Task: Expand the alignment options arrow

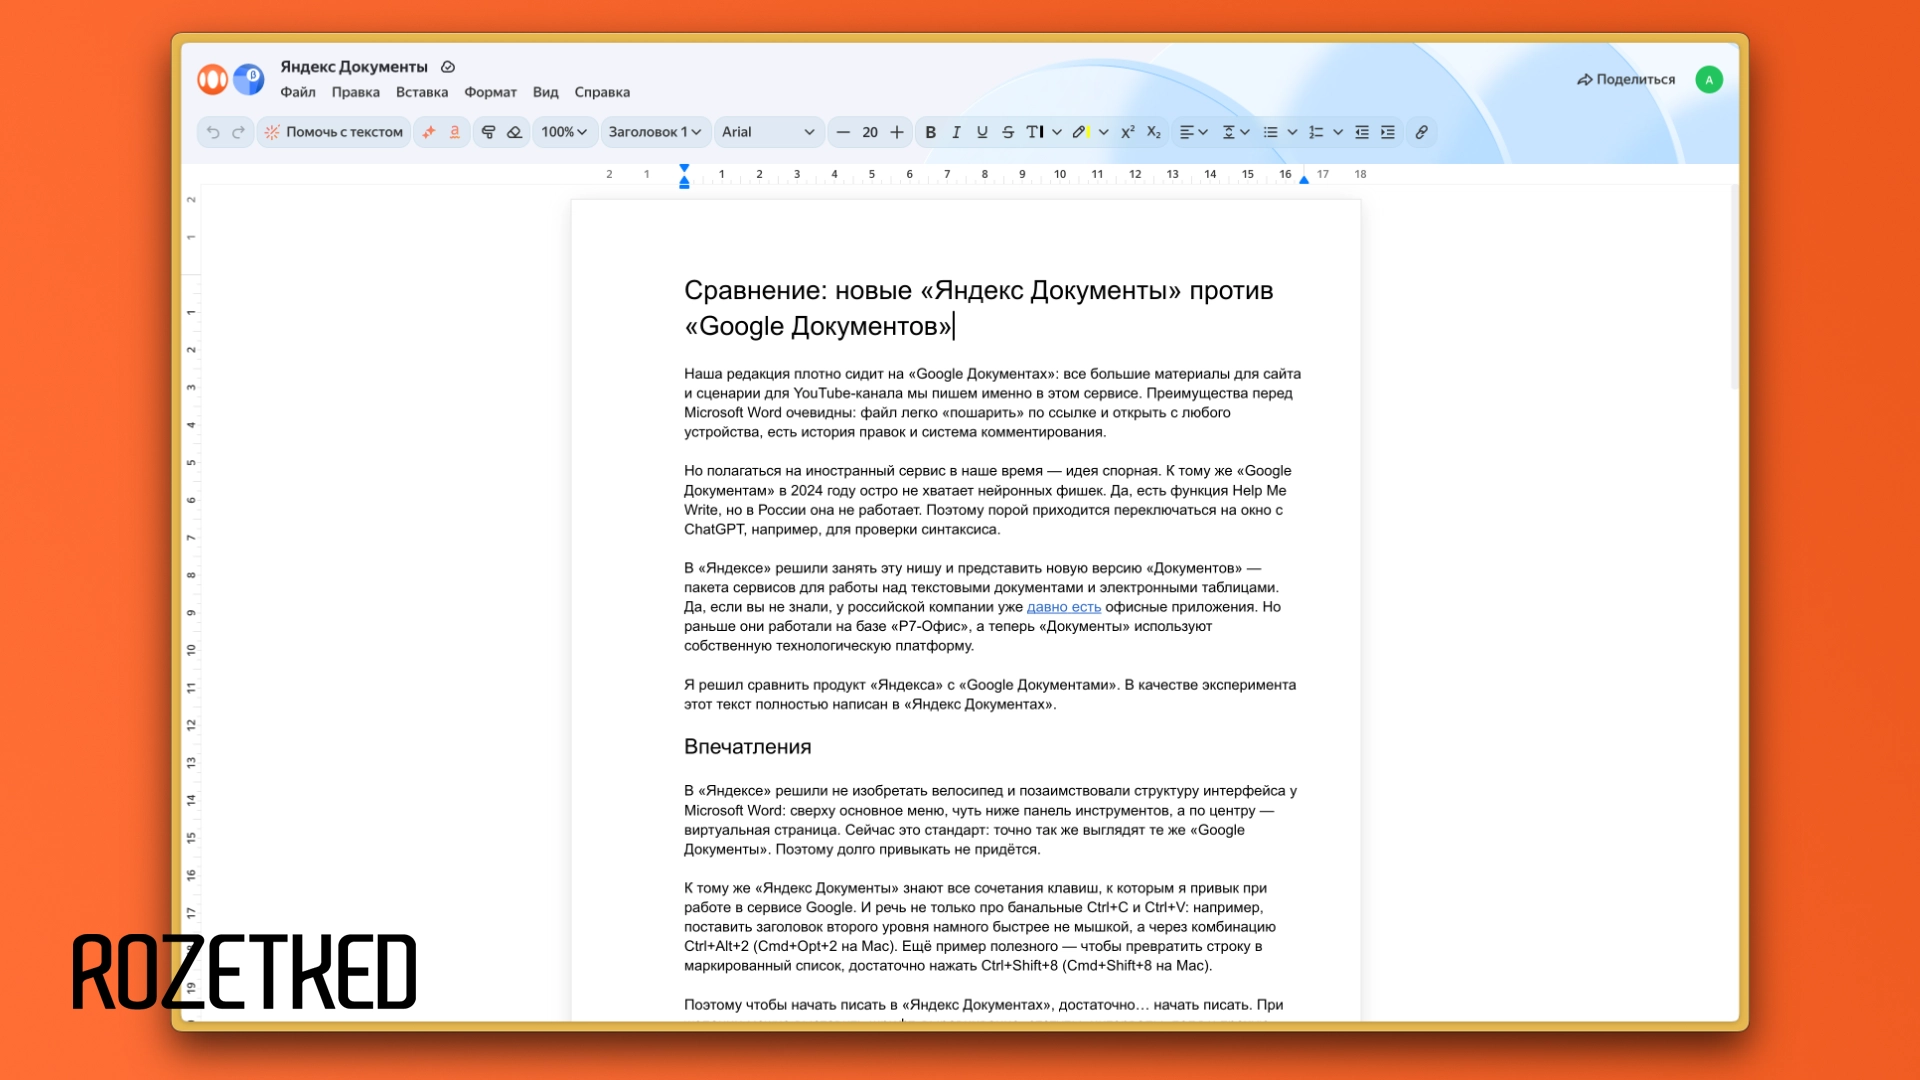Action: (1203, 132)
